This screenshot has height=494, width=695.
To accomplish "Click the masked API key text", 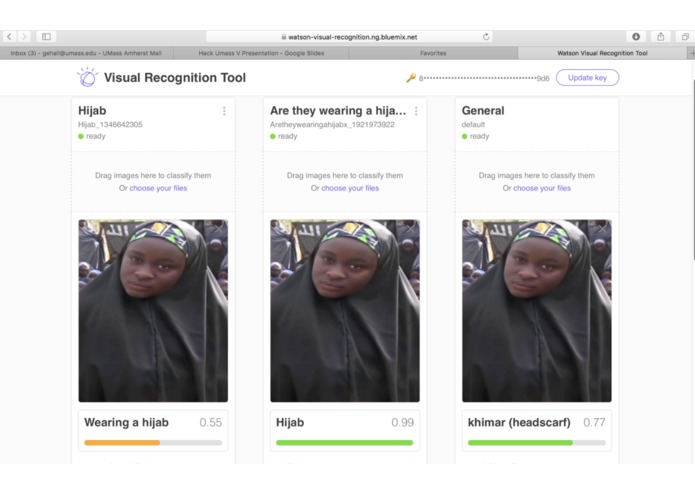I will [484, 78].
